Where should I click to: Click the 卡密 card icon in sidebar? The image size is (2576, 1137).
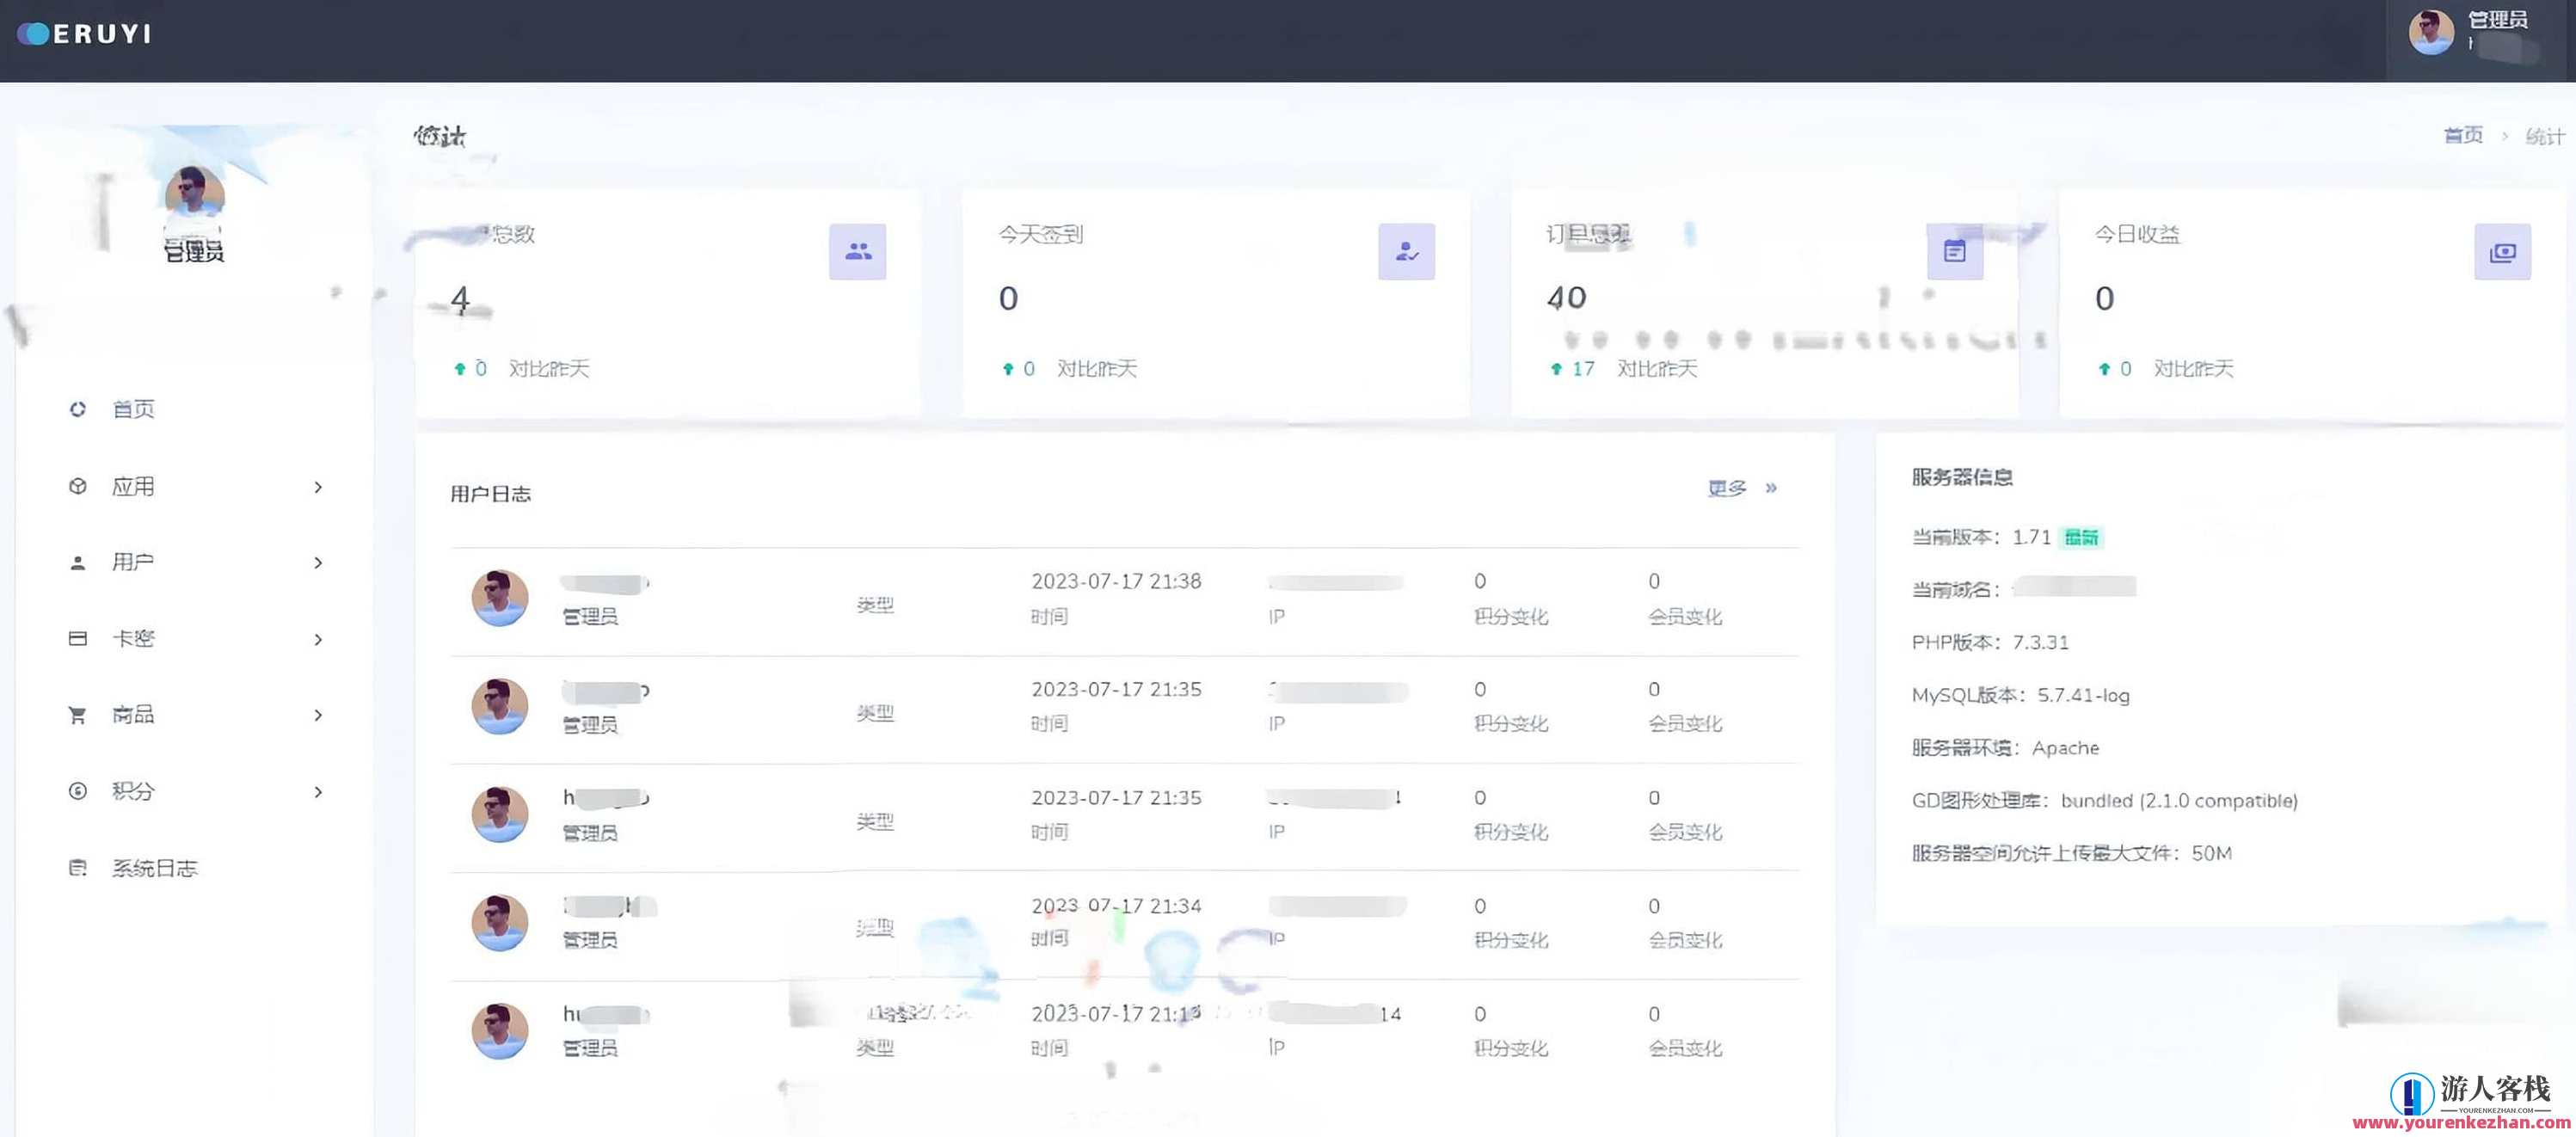[x=77, y=638]
